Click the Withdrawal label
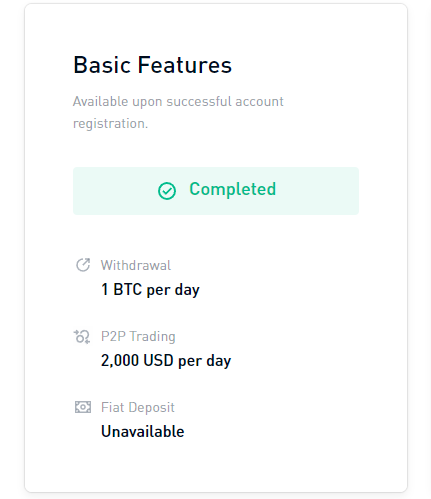 [136, 265]
